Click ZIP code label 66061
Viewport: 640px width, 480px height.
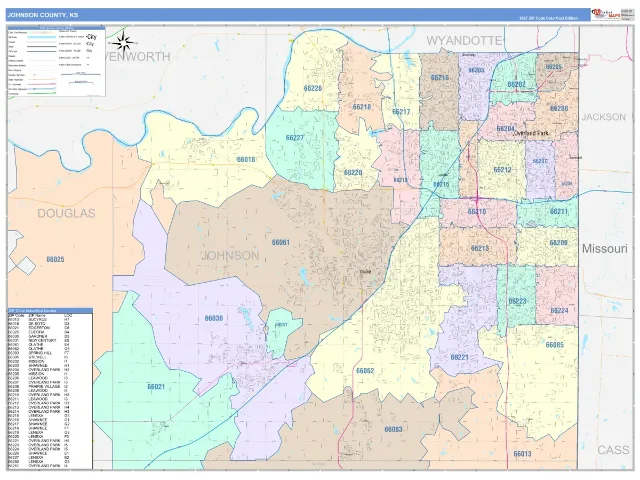tap(281, 242)
